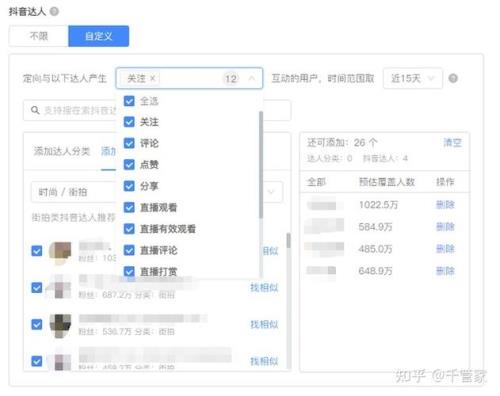The image size is (500, 396).
Task: Open the 时尚 / 街拍 category dropdown
Action: pos(157,192)
